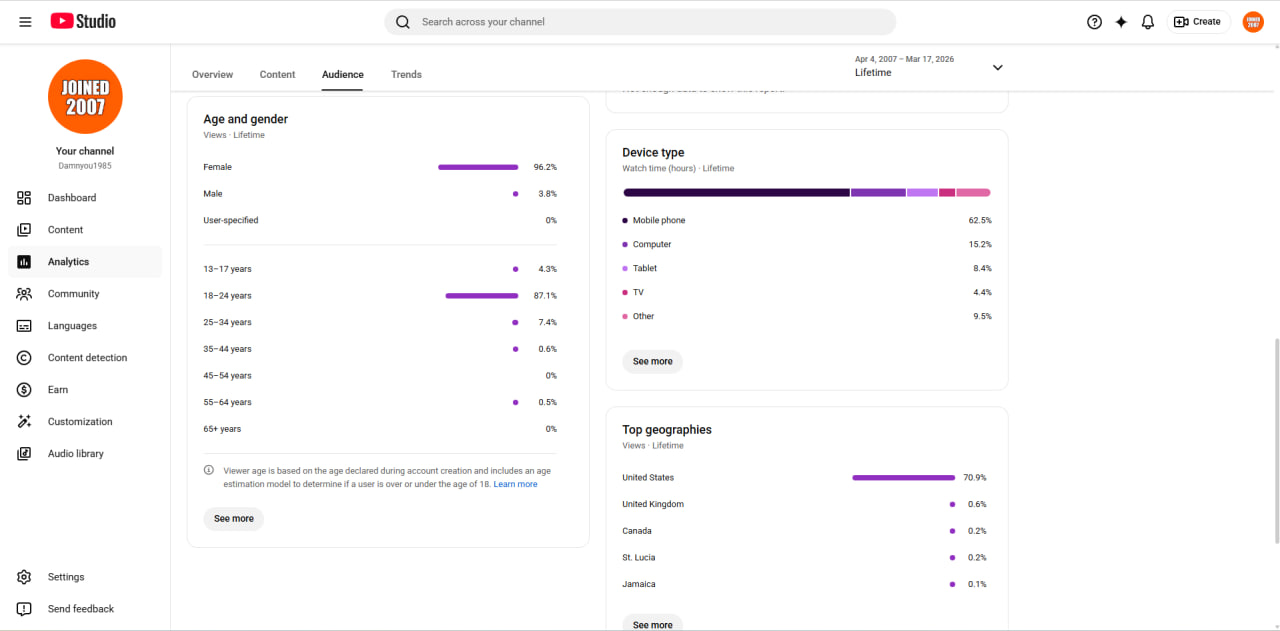See more under Age and gender
Viewport: 1280px width, 631px height.
click(x=234, y=519)
